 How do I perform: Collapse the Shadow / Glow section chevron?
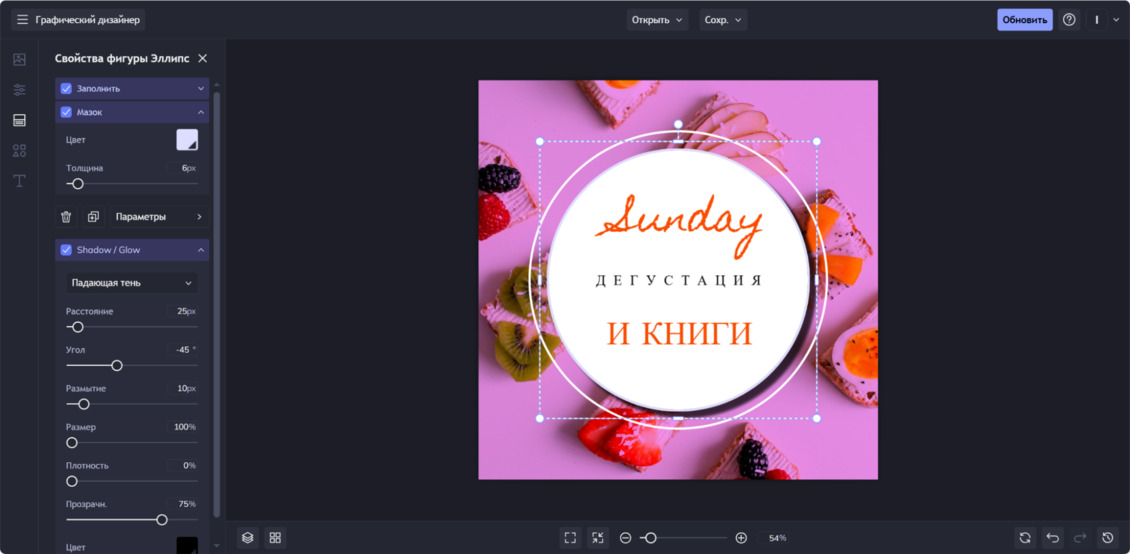tap(201, 250)
